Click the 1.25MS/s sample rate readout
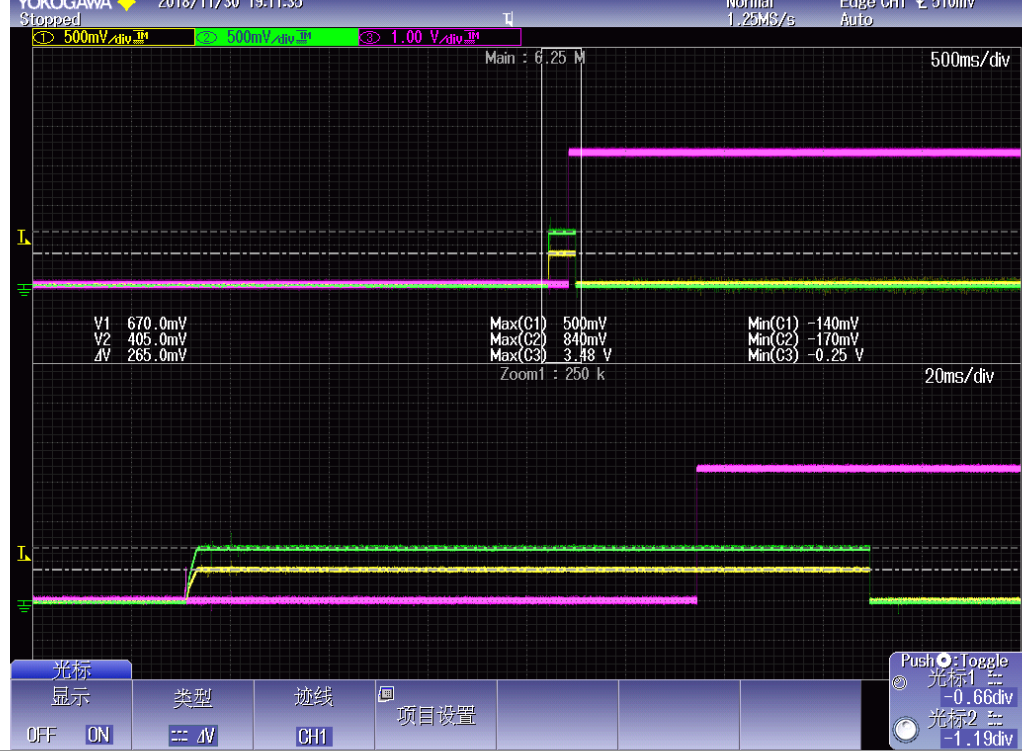The image size is (1022, 751). [x=761, y=20]
